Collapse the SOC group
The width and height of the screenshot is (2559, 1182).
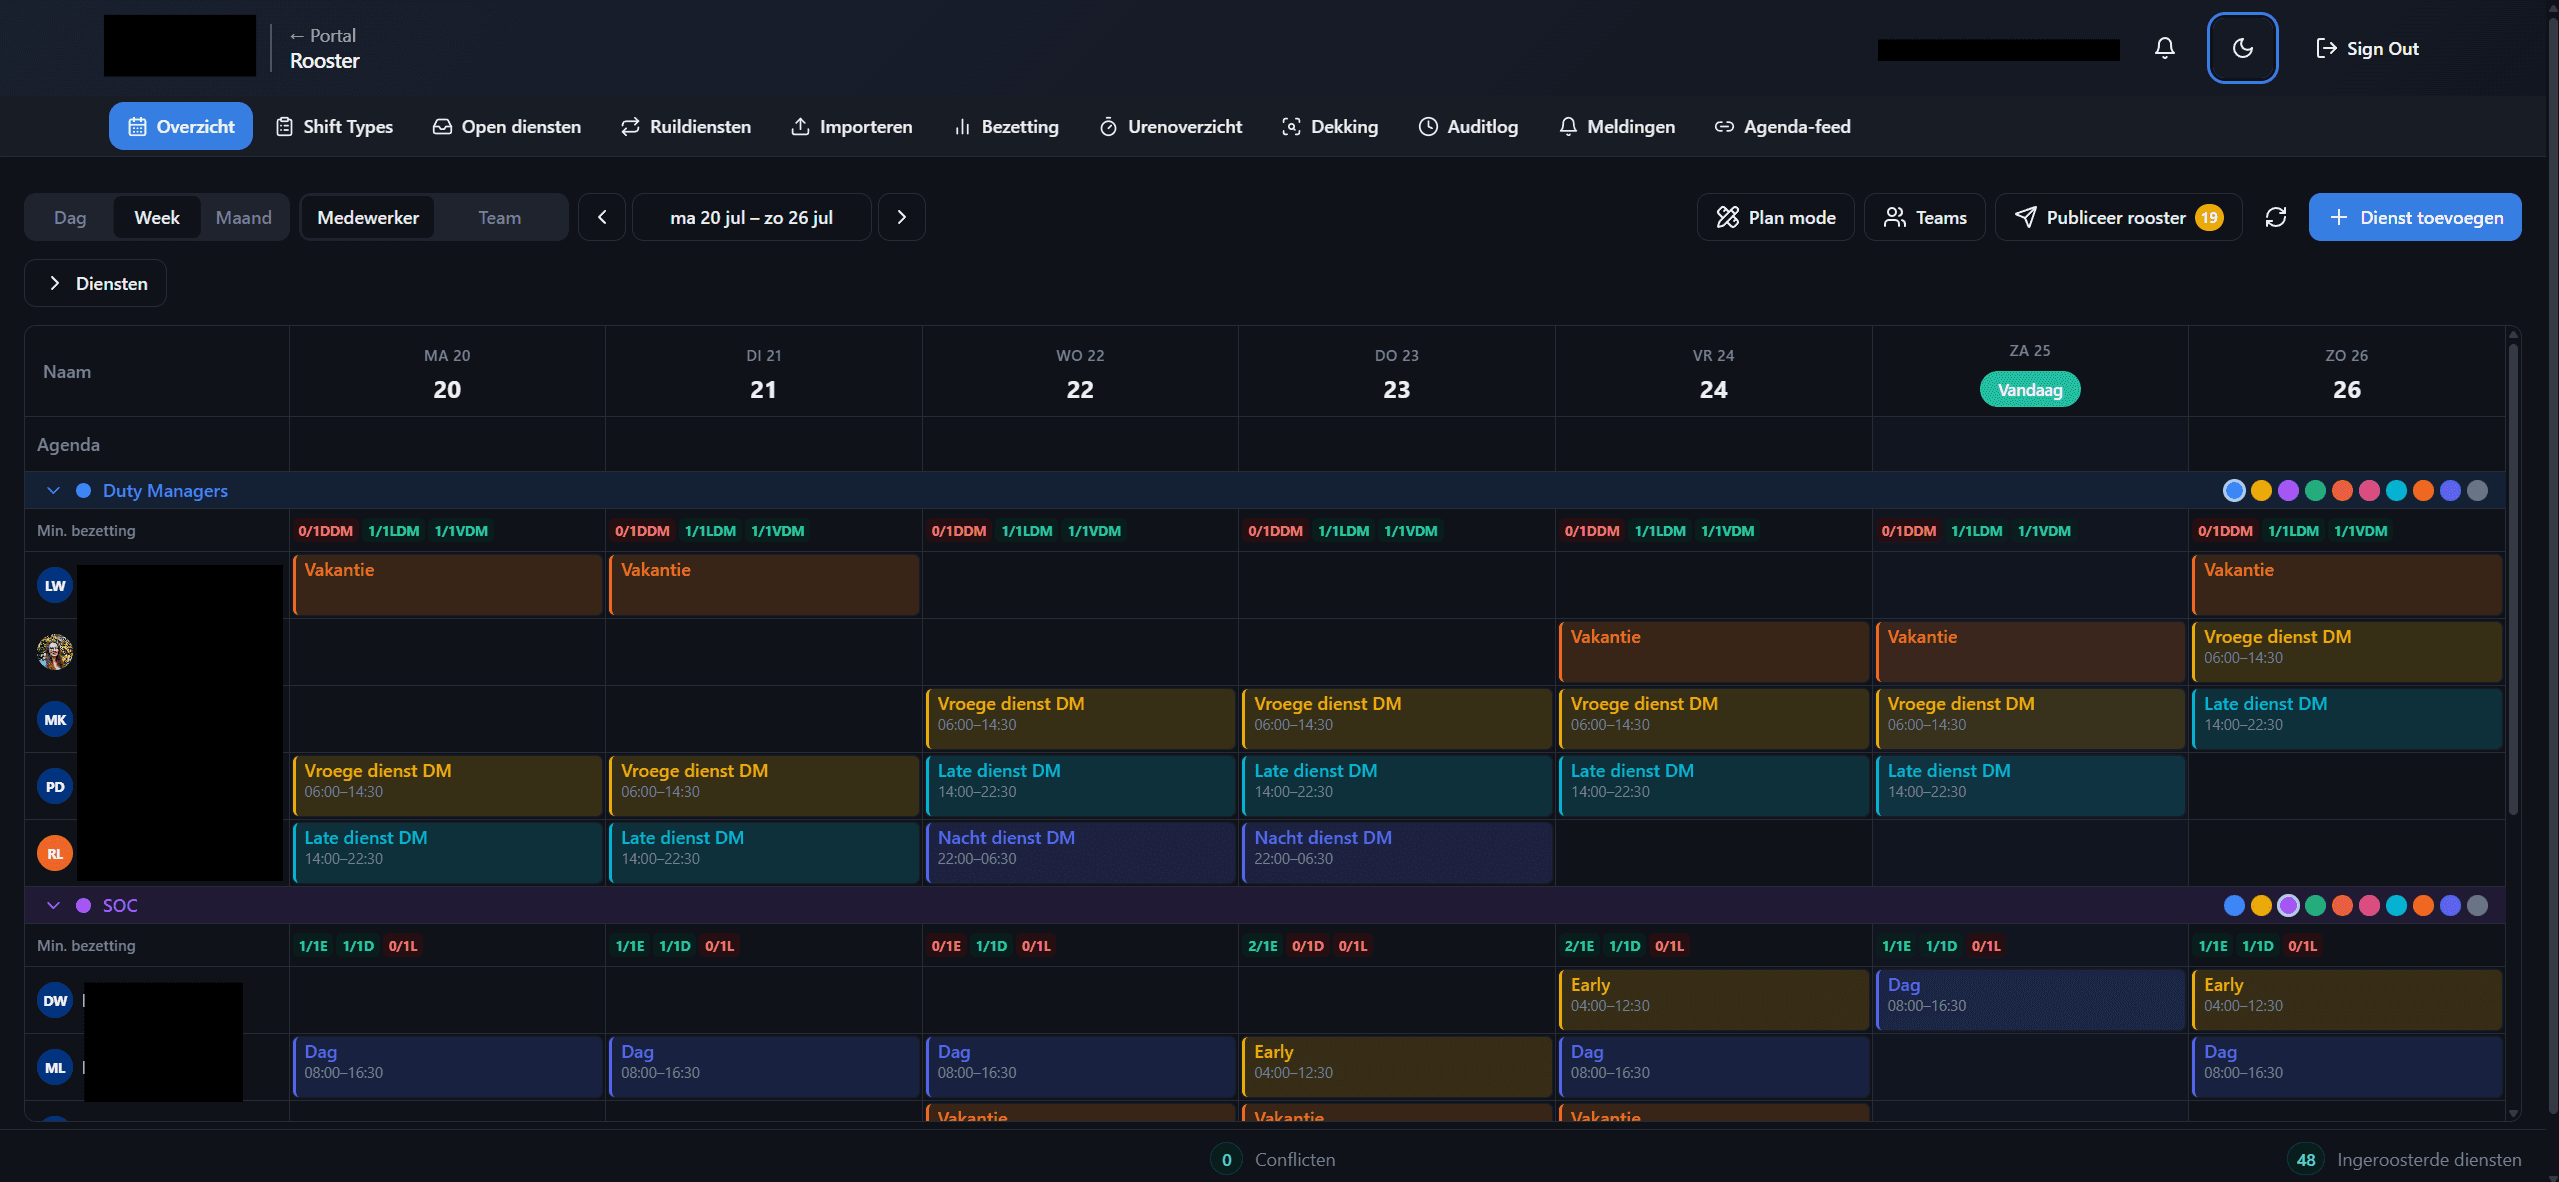coord(54,906)
